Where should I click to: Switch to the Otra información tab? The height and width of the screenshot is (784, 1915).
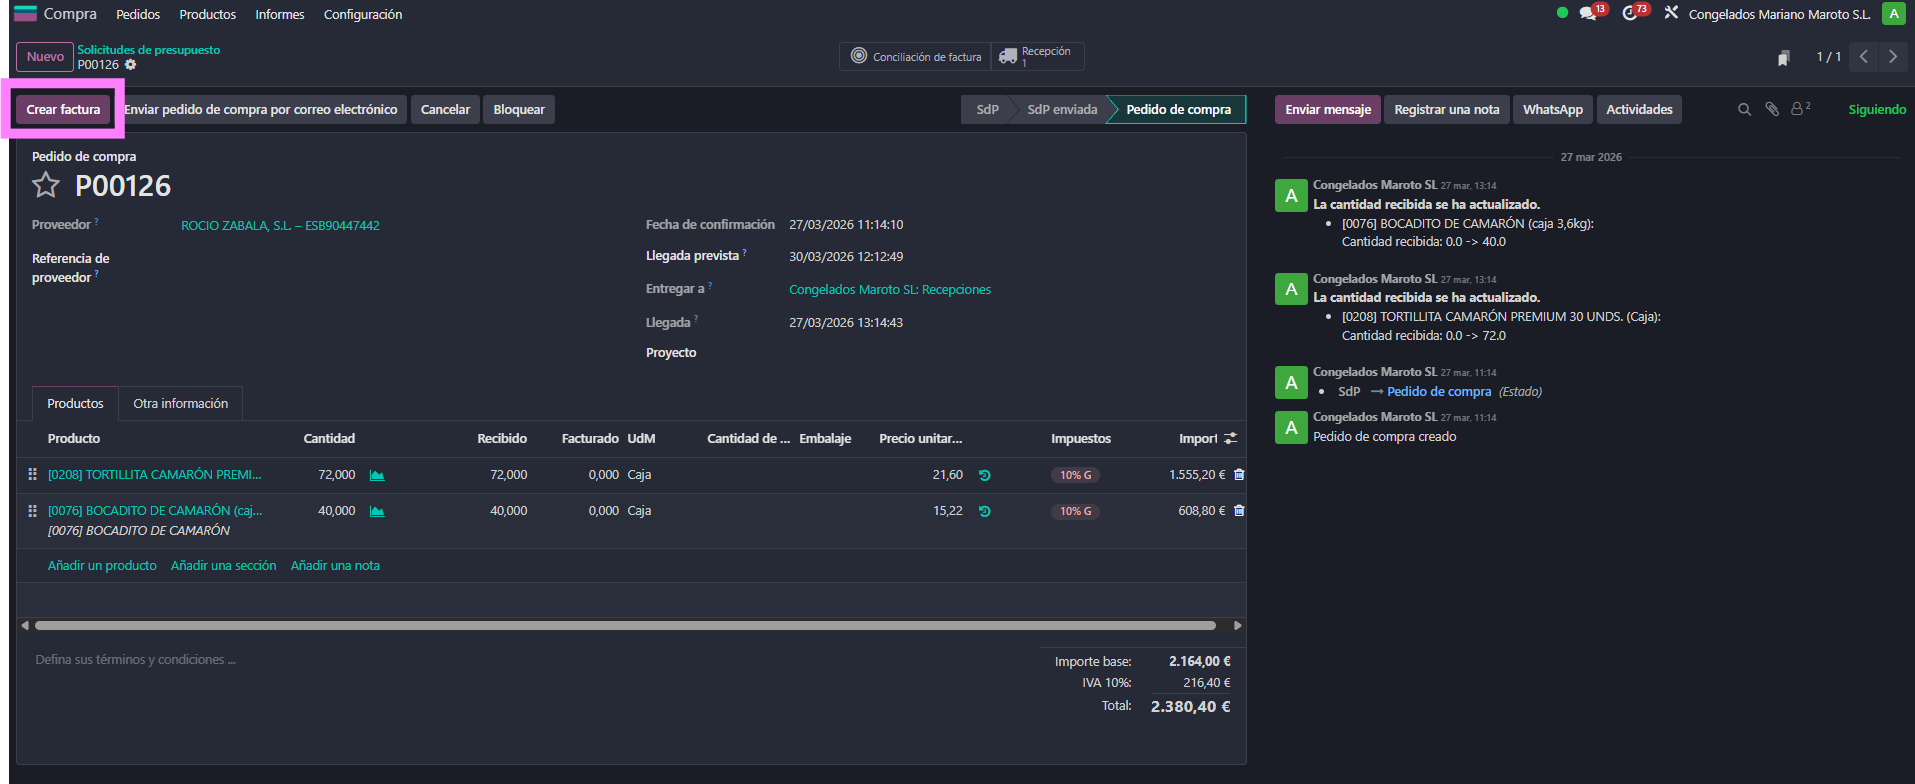click(x=180, y=404)
